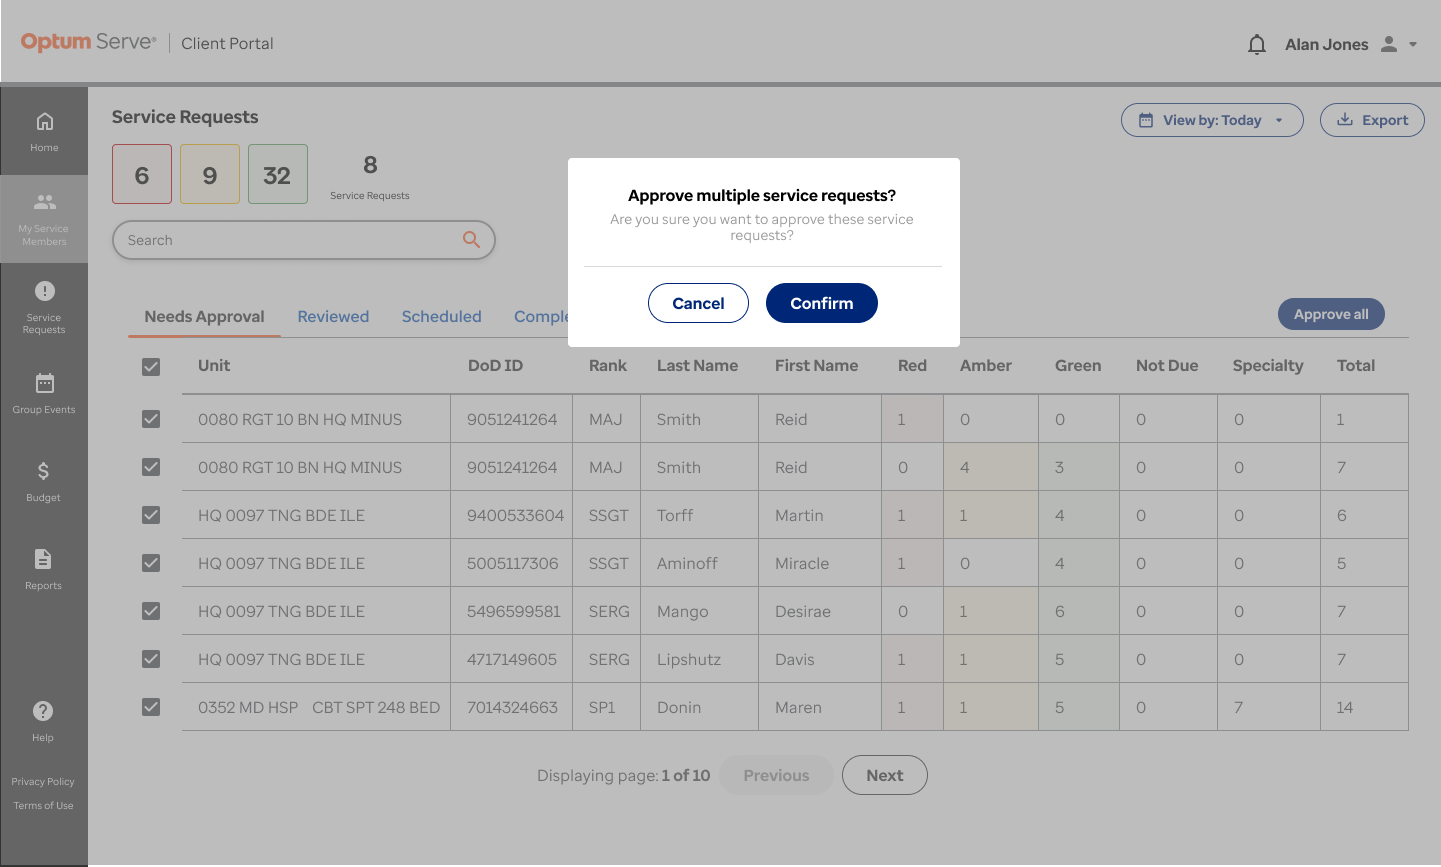
Task: Uncheck the Aminoff Miracle row checkbox
Action: point(151,563)
